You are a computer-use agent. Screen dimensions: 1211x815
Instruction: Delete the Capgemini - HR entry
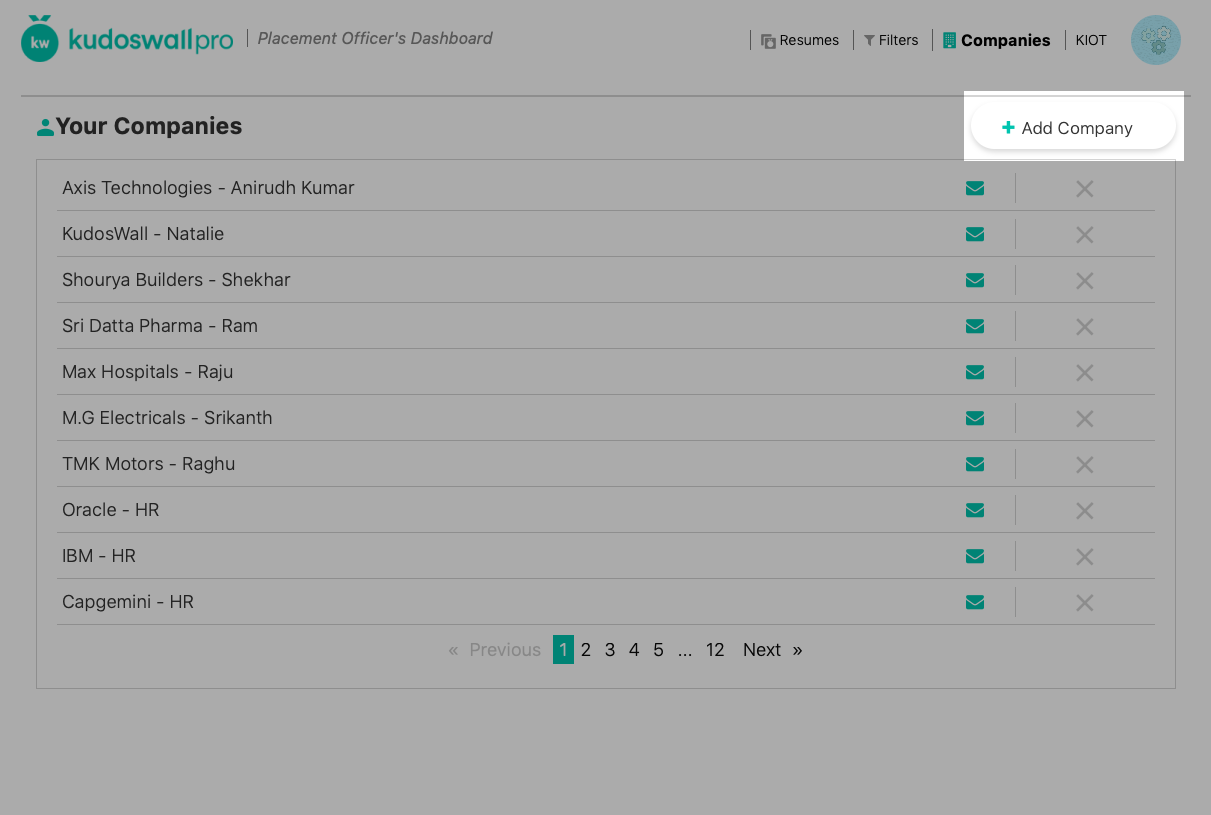(1084, 602)
